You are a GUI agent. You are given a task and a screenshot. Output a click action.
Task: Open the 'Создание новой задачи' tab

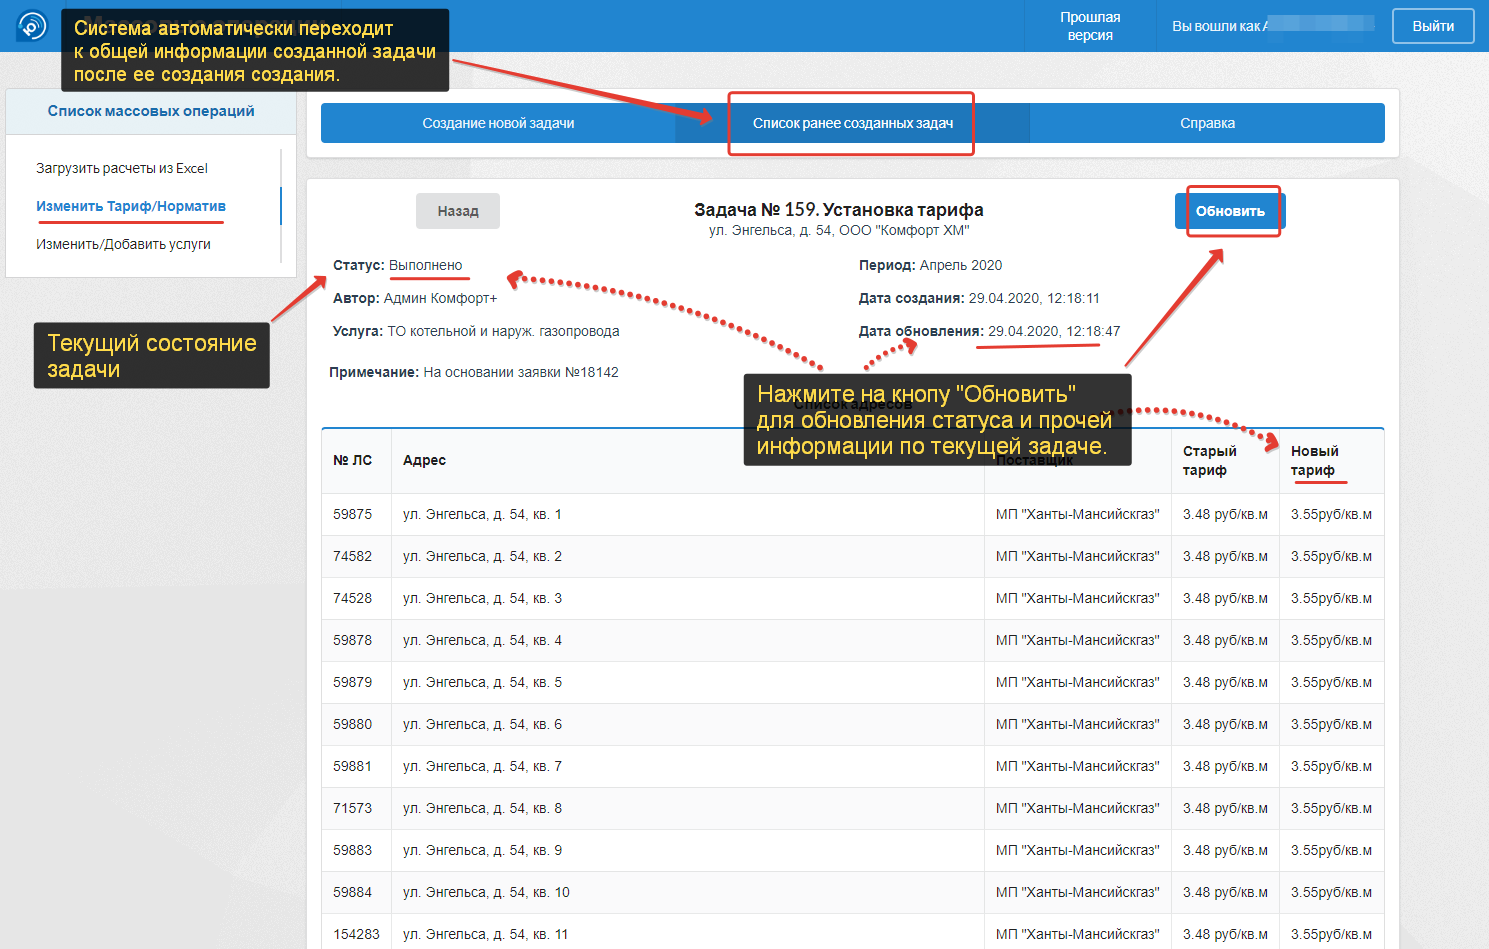point(498,123)
